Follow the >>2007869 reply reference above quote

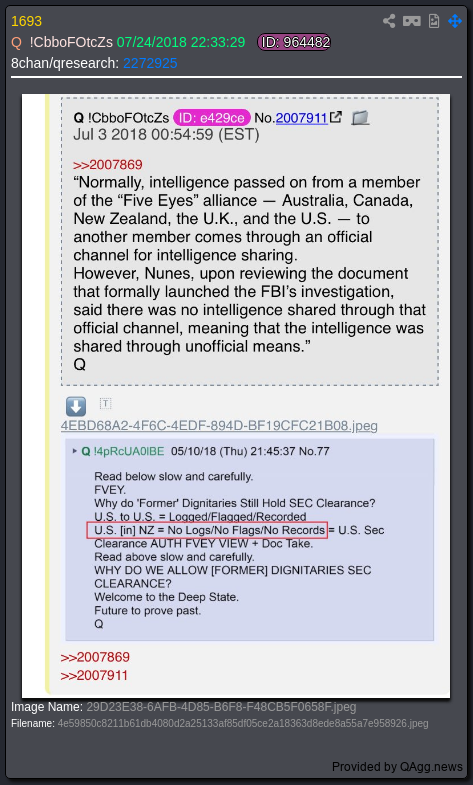(108, 165)
